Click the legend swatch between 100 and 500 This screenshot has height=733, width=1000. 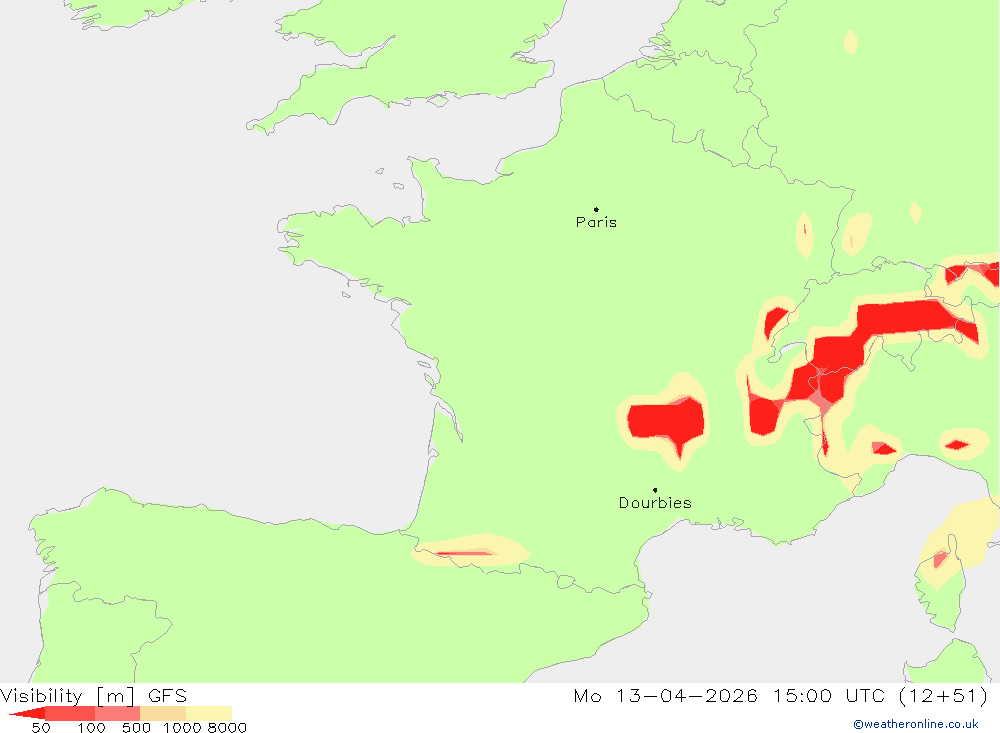click(117, 713)
